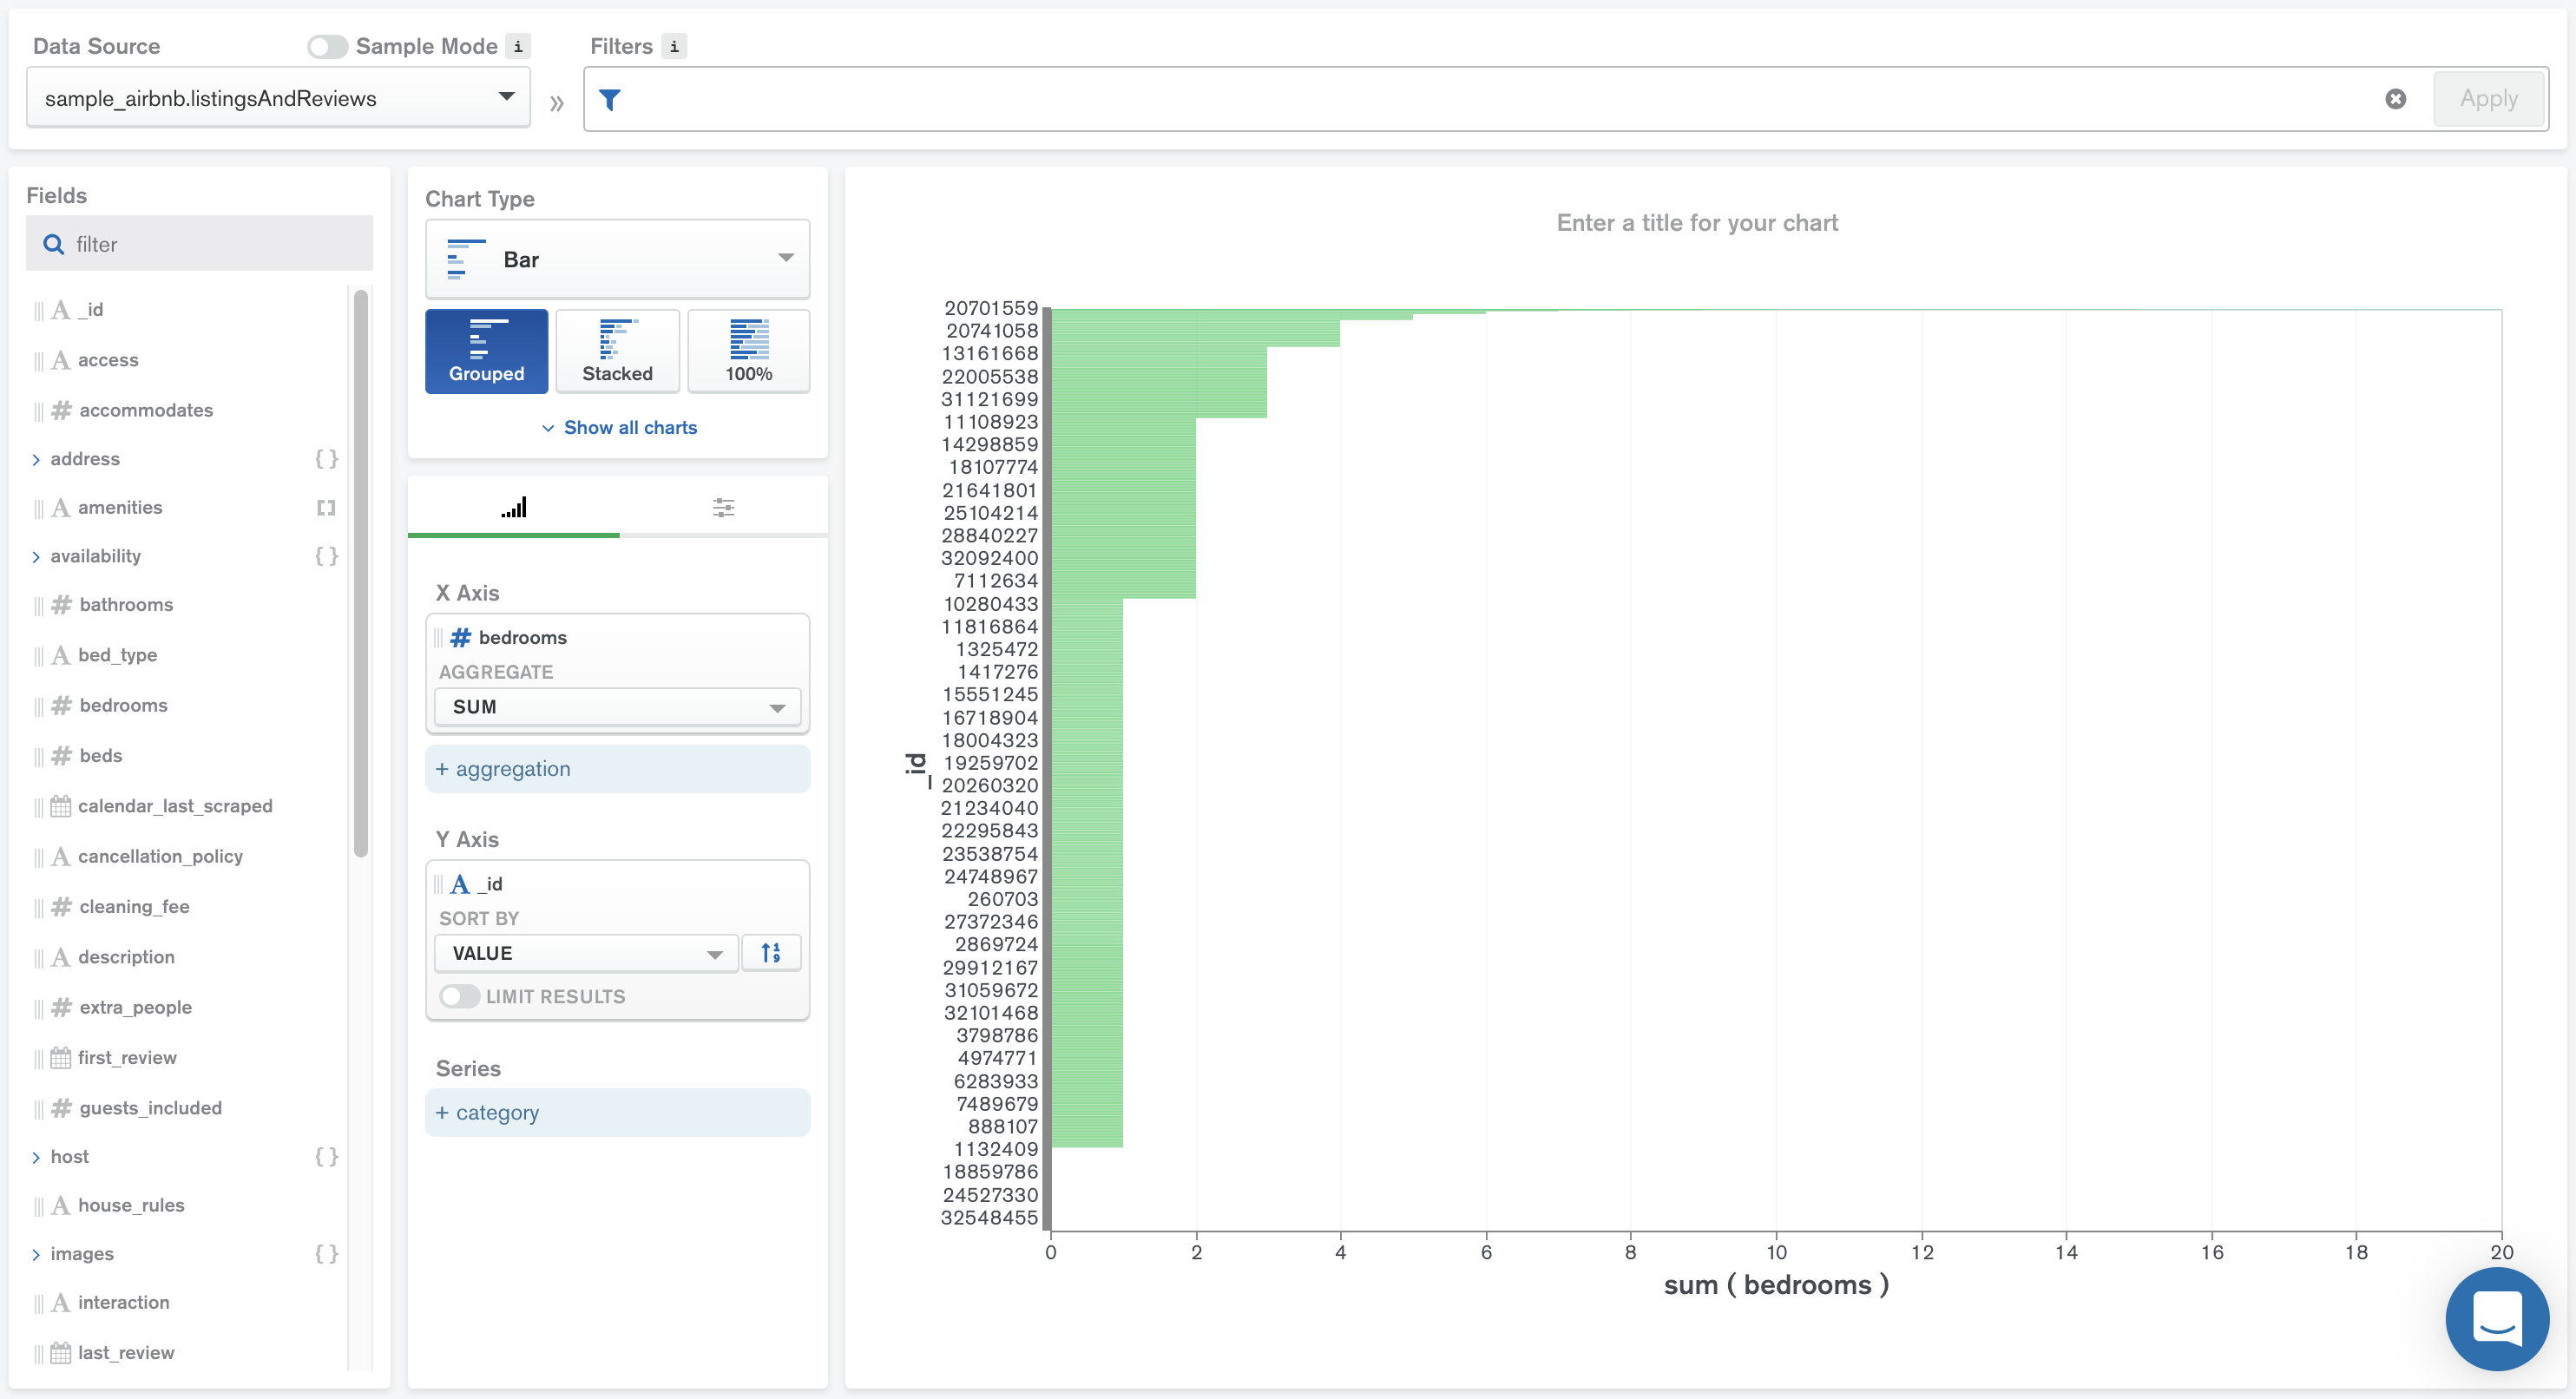Click the number icon on X Axis bedrooms
The width and height of the screenshot is (2576, 1399).
pyautogui.click(x=461, y=638)
